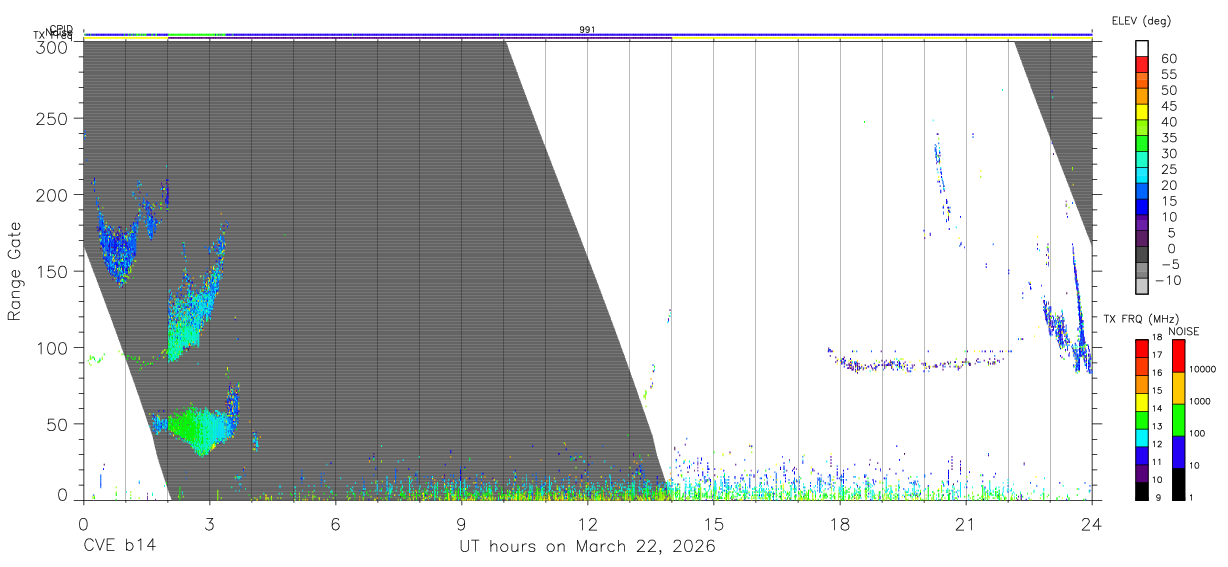
Task: Click the '21' hour tick on time axis
Action: click(x=965, y=523)
